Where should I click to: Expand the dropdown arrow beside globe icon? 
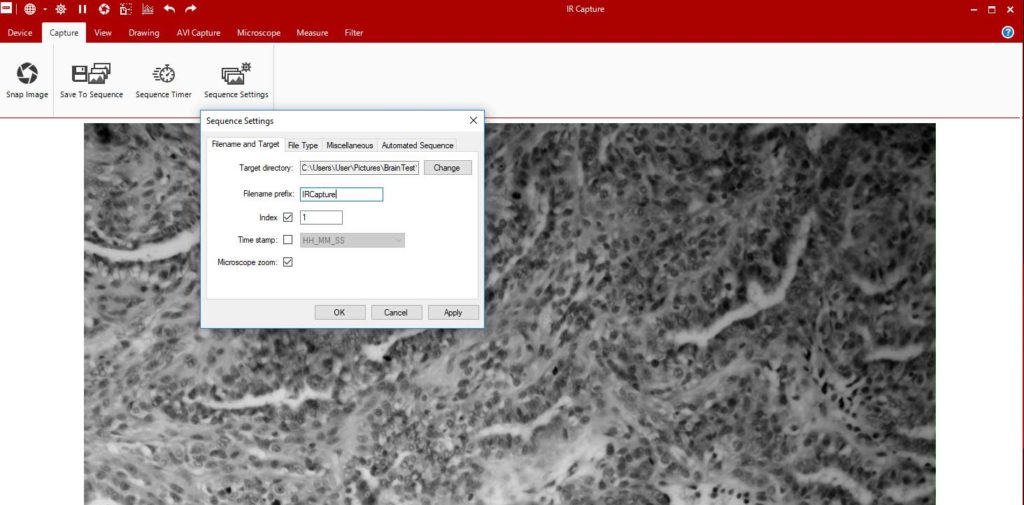45,9
